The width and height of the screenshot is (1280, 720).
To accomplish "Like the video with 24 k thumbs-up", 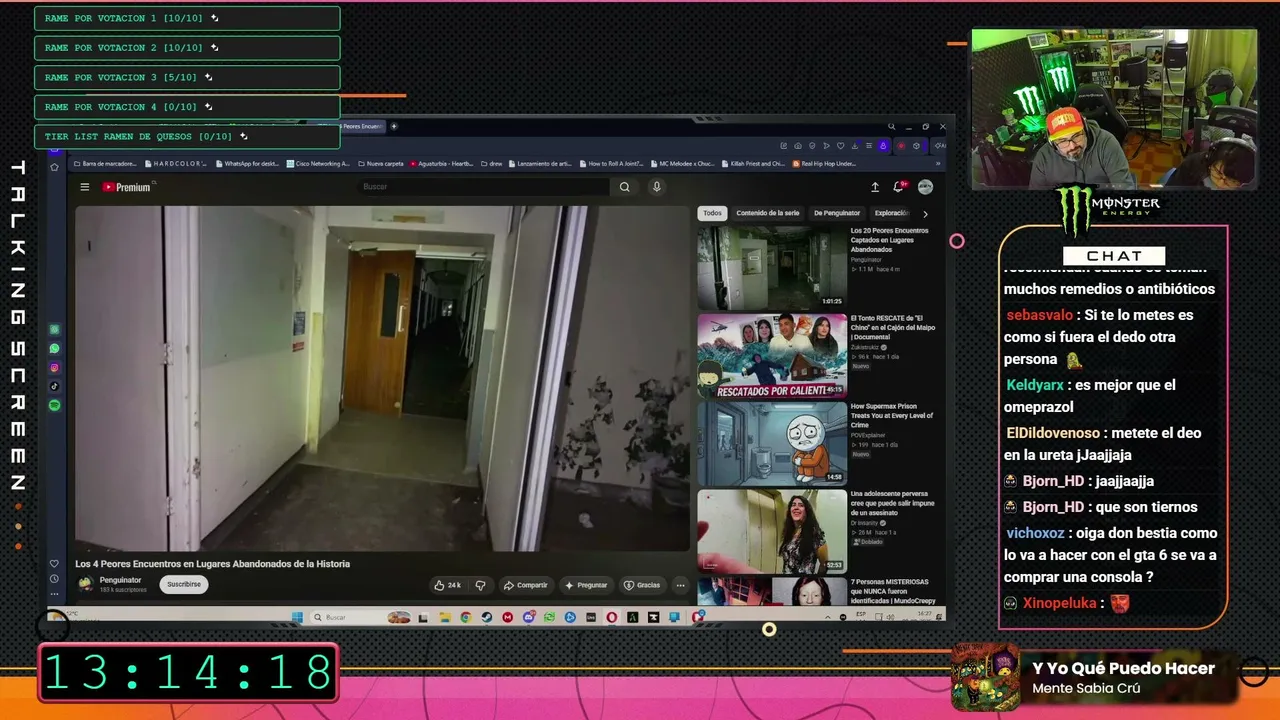I will coord(447,585).
